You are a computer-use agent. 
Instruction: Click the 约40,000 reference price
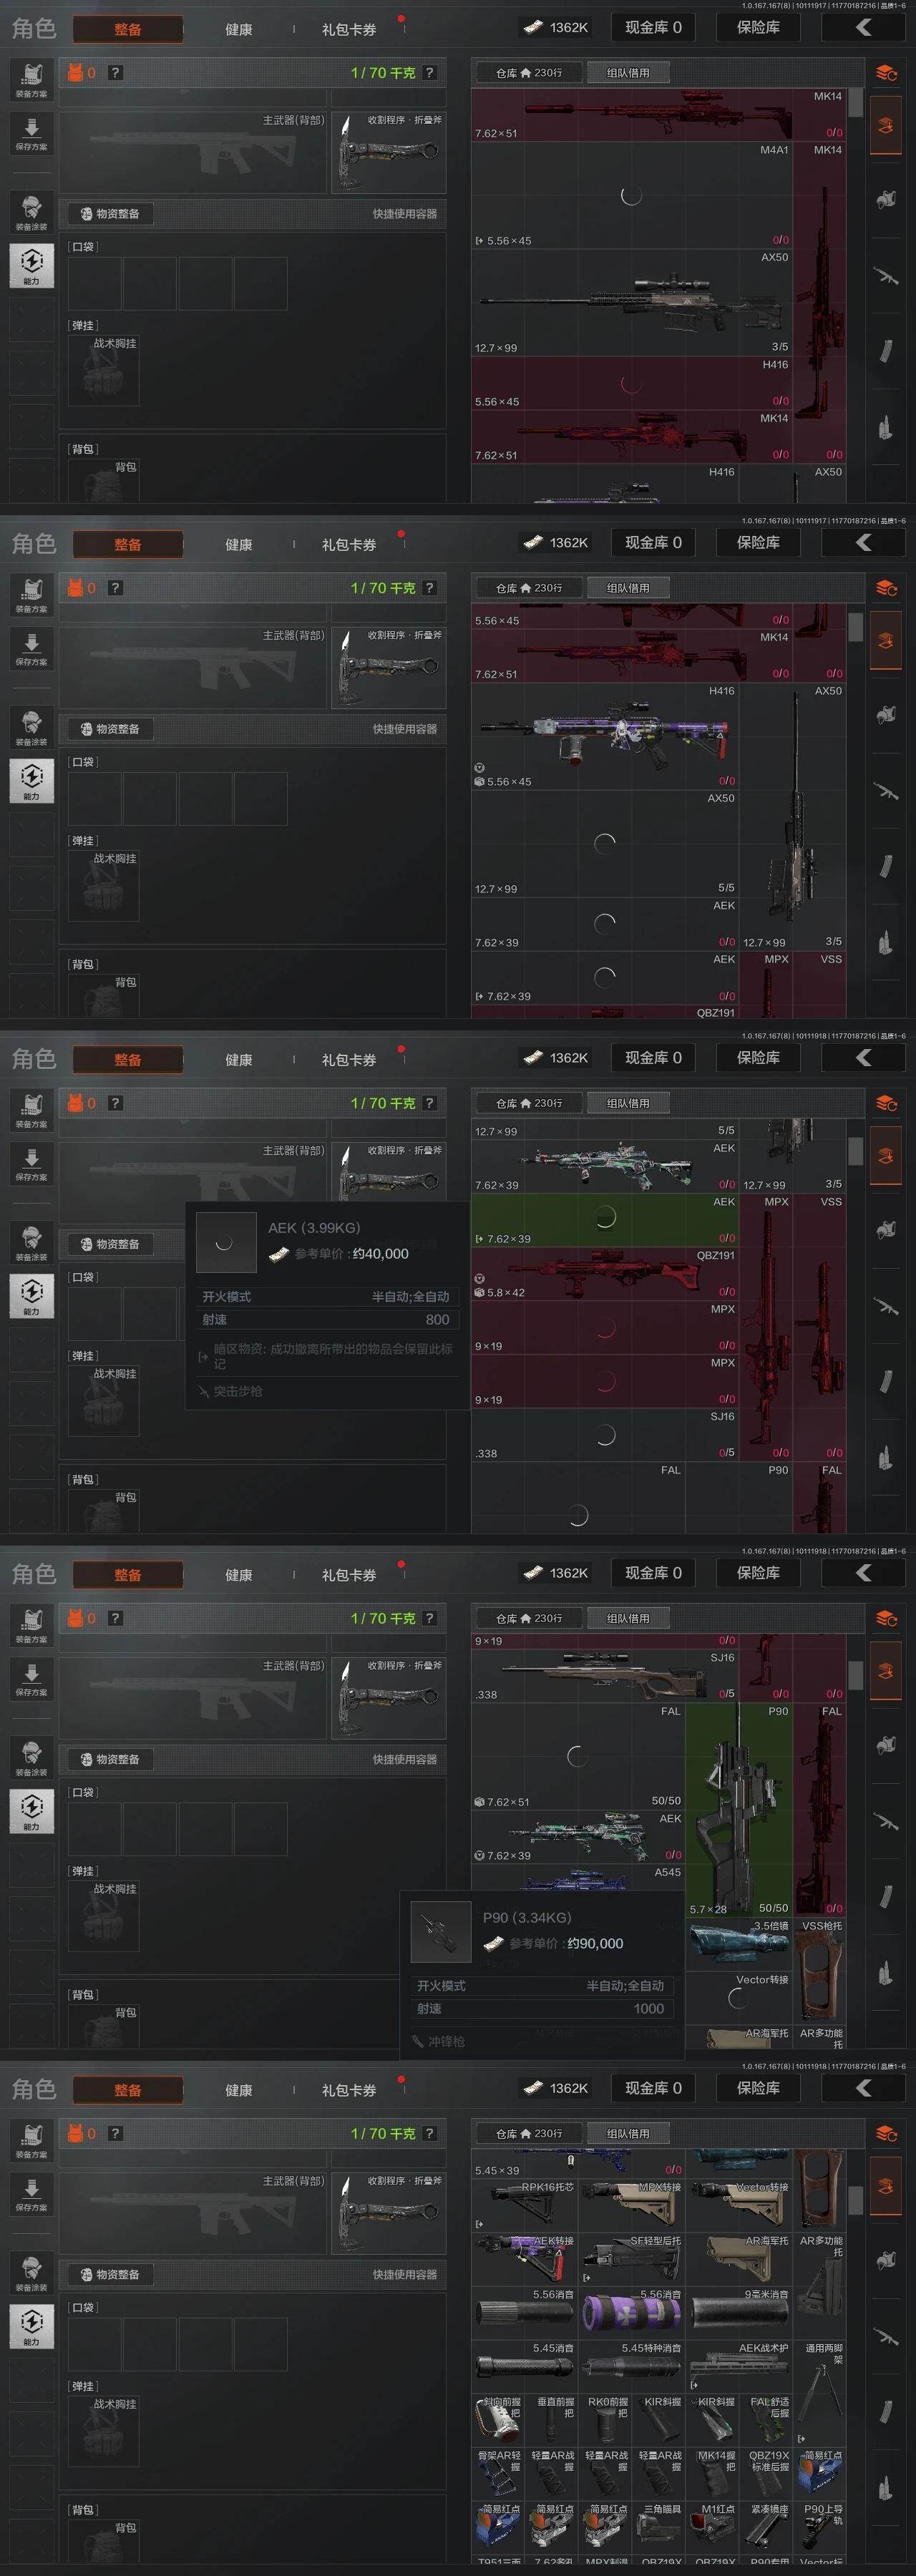[380, 1254]
